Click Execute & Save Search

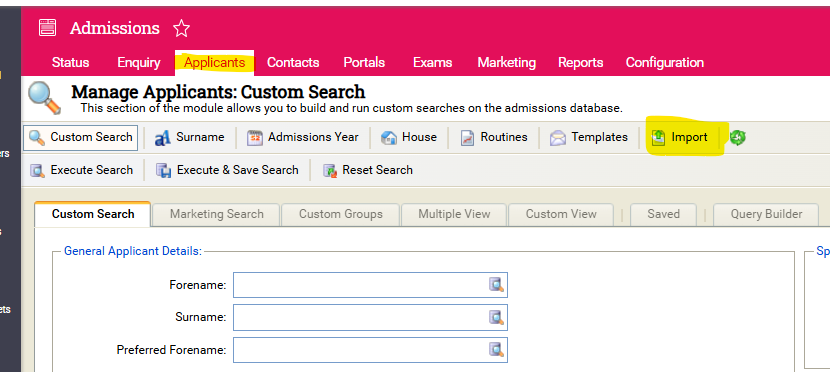click(228, 170)
